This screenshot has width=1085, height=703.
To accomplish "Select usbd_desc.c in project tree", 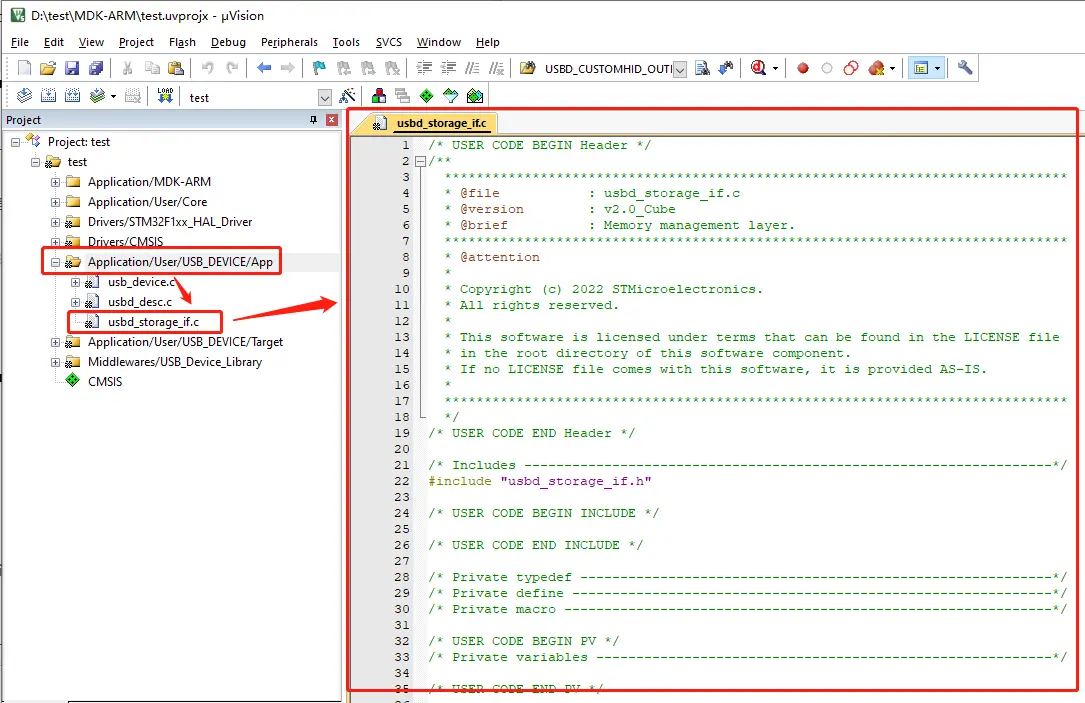I will click(139, 302).
